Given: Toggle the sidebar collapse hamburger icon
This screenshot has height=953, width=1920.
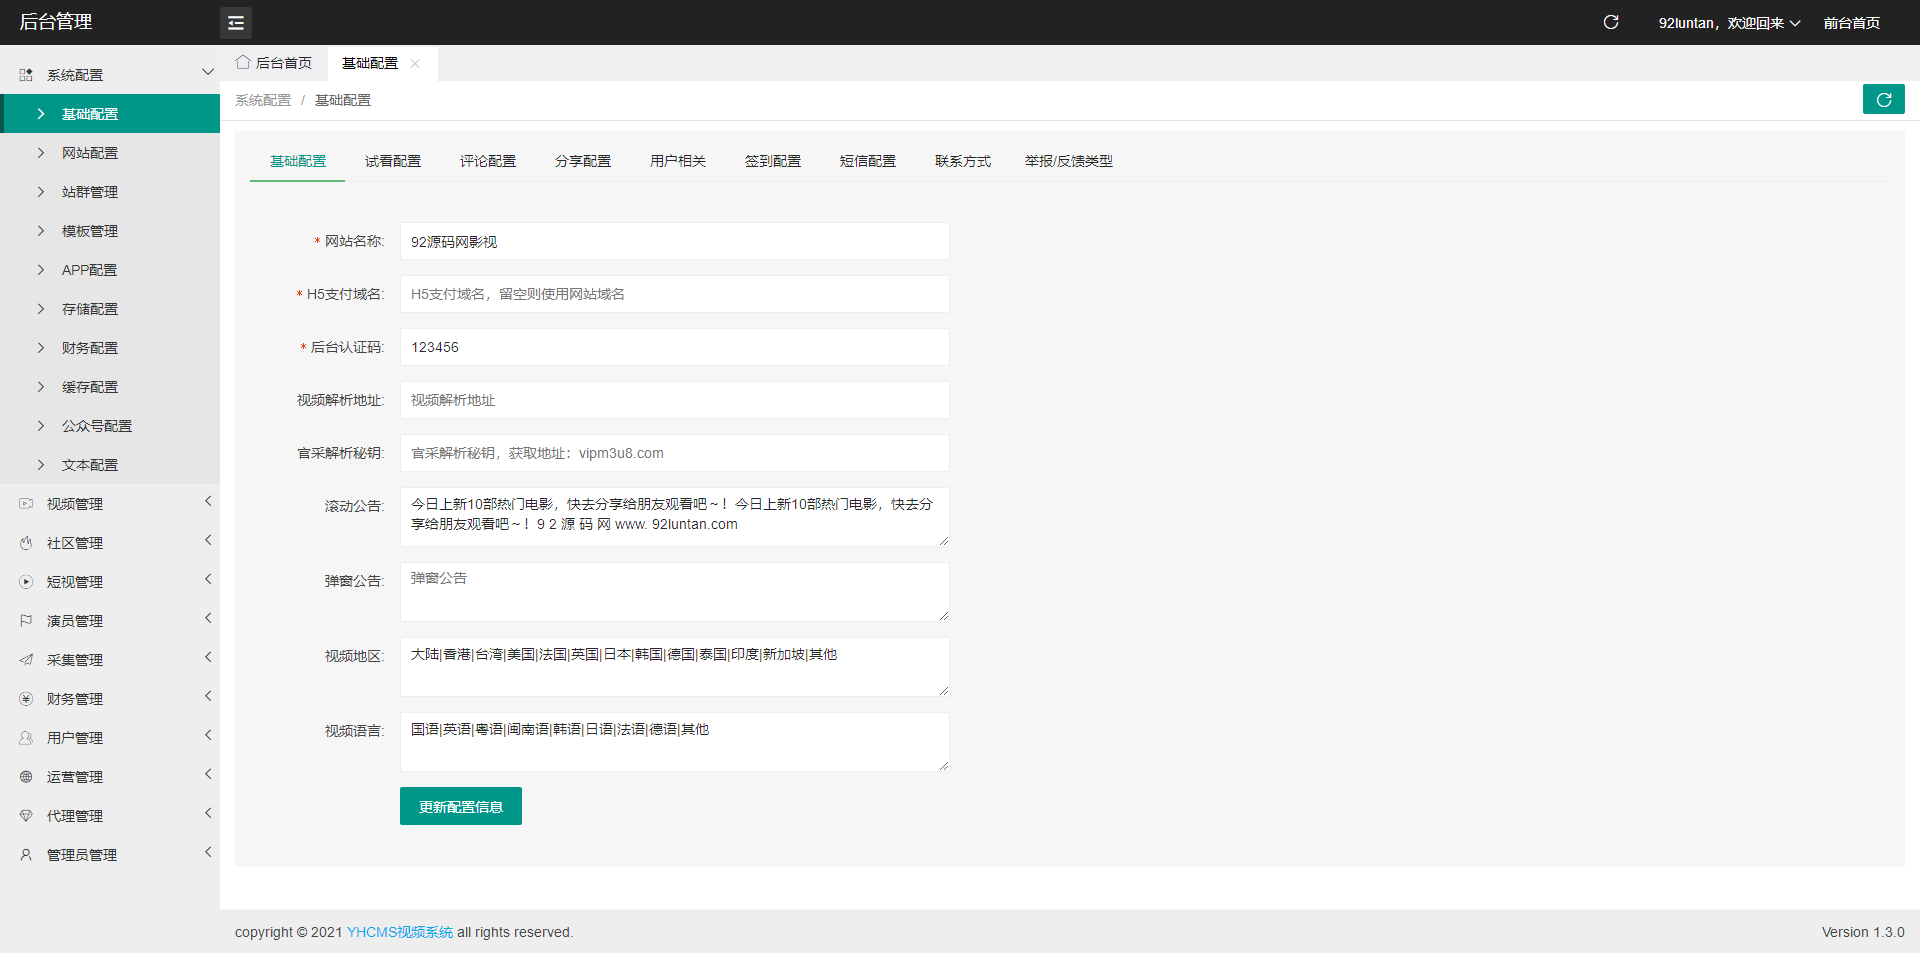Looking at the screenshot, I should (x=236, y=22).
